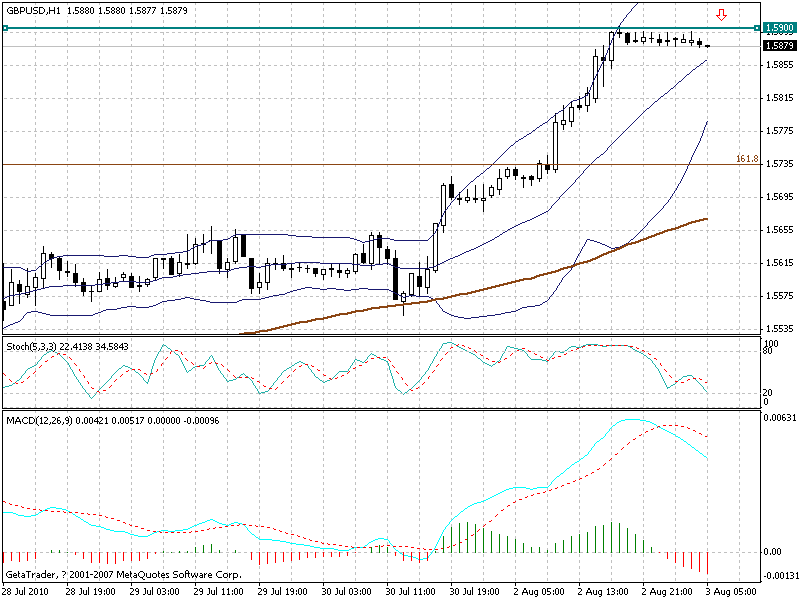Click the 28 Jul 2010 date label
This screenshot has width=800, height=600.
pyautogui.click(x=27, y=592)
